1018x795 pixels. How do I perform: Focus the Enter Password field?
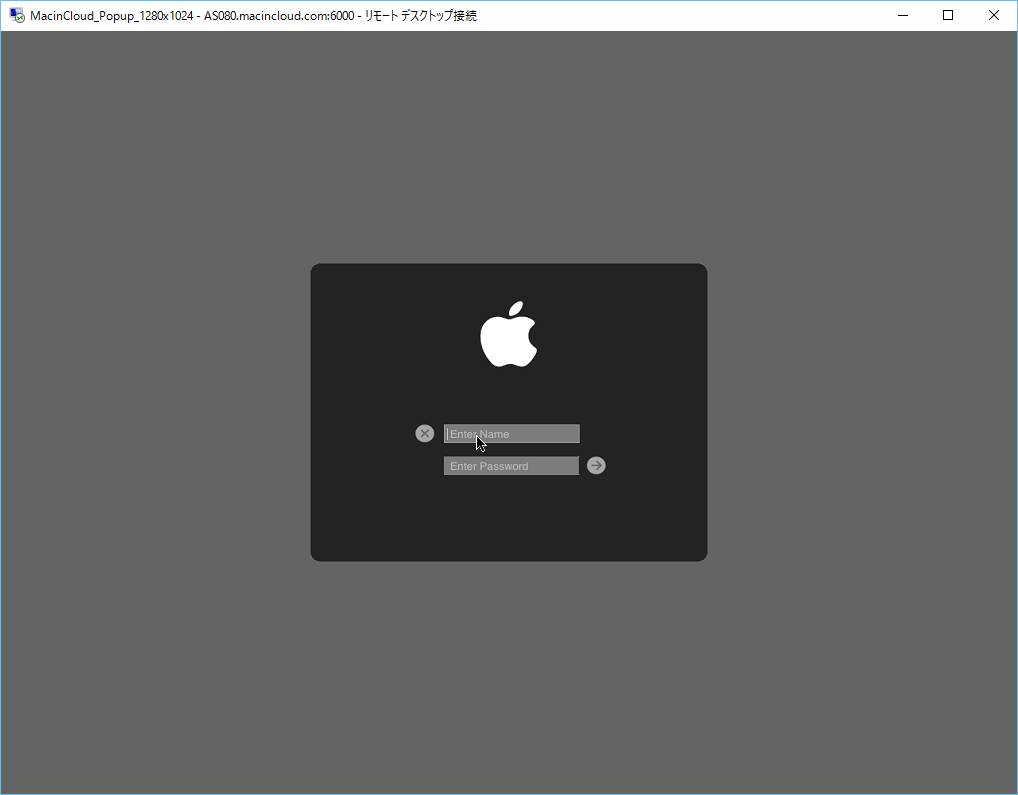[x=512, y=466]
